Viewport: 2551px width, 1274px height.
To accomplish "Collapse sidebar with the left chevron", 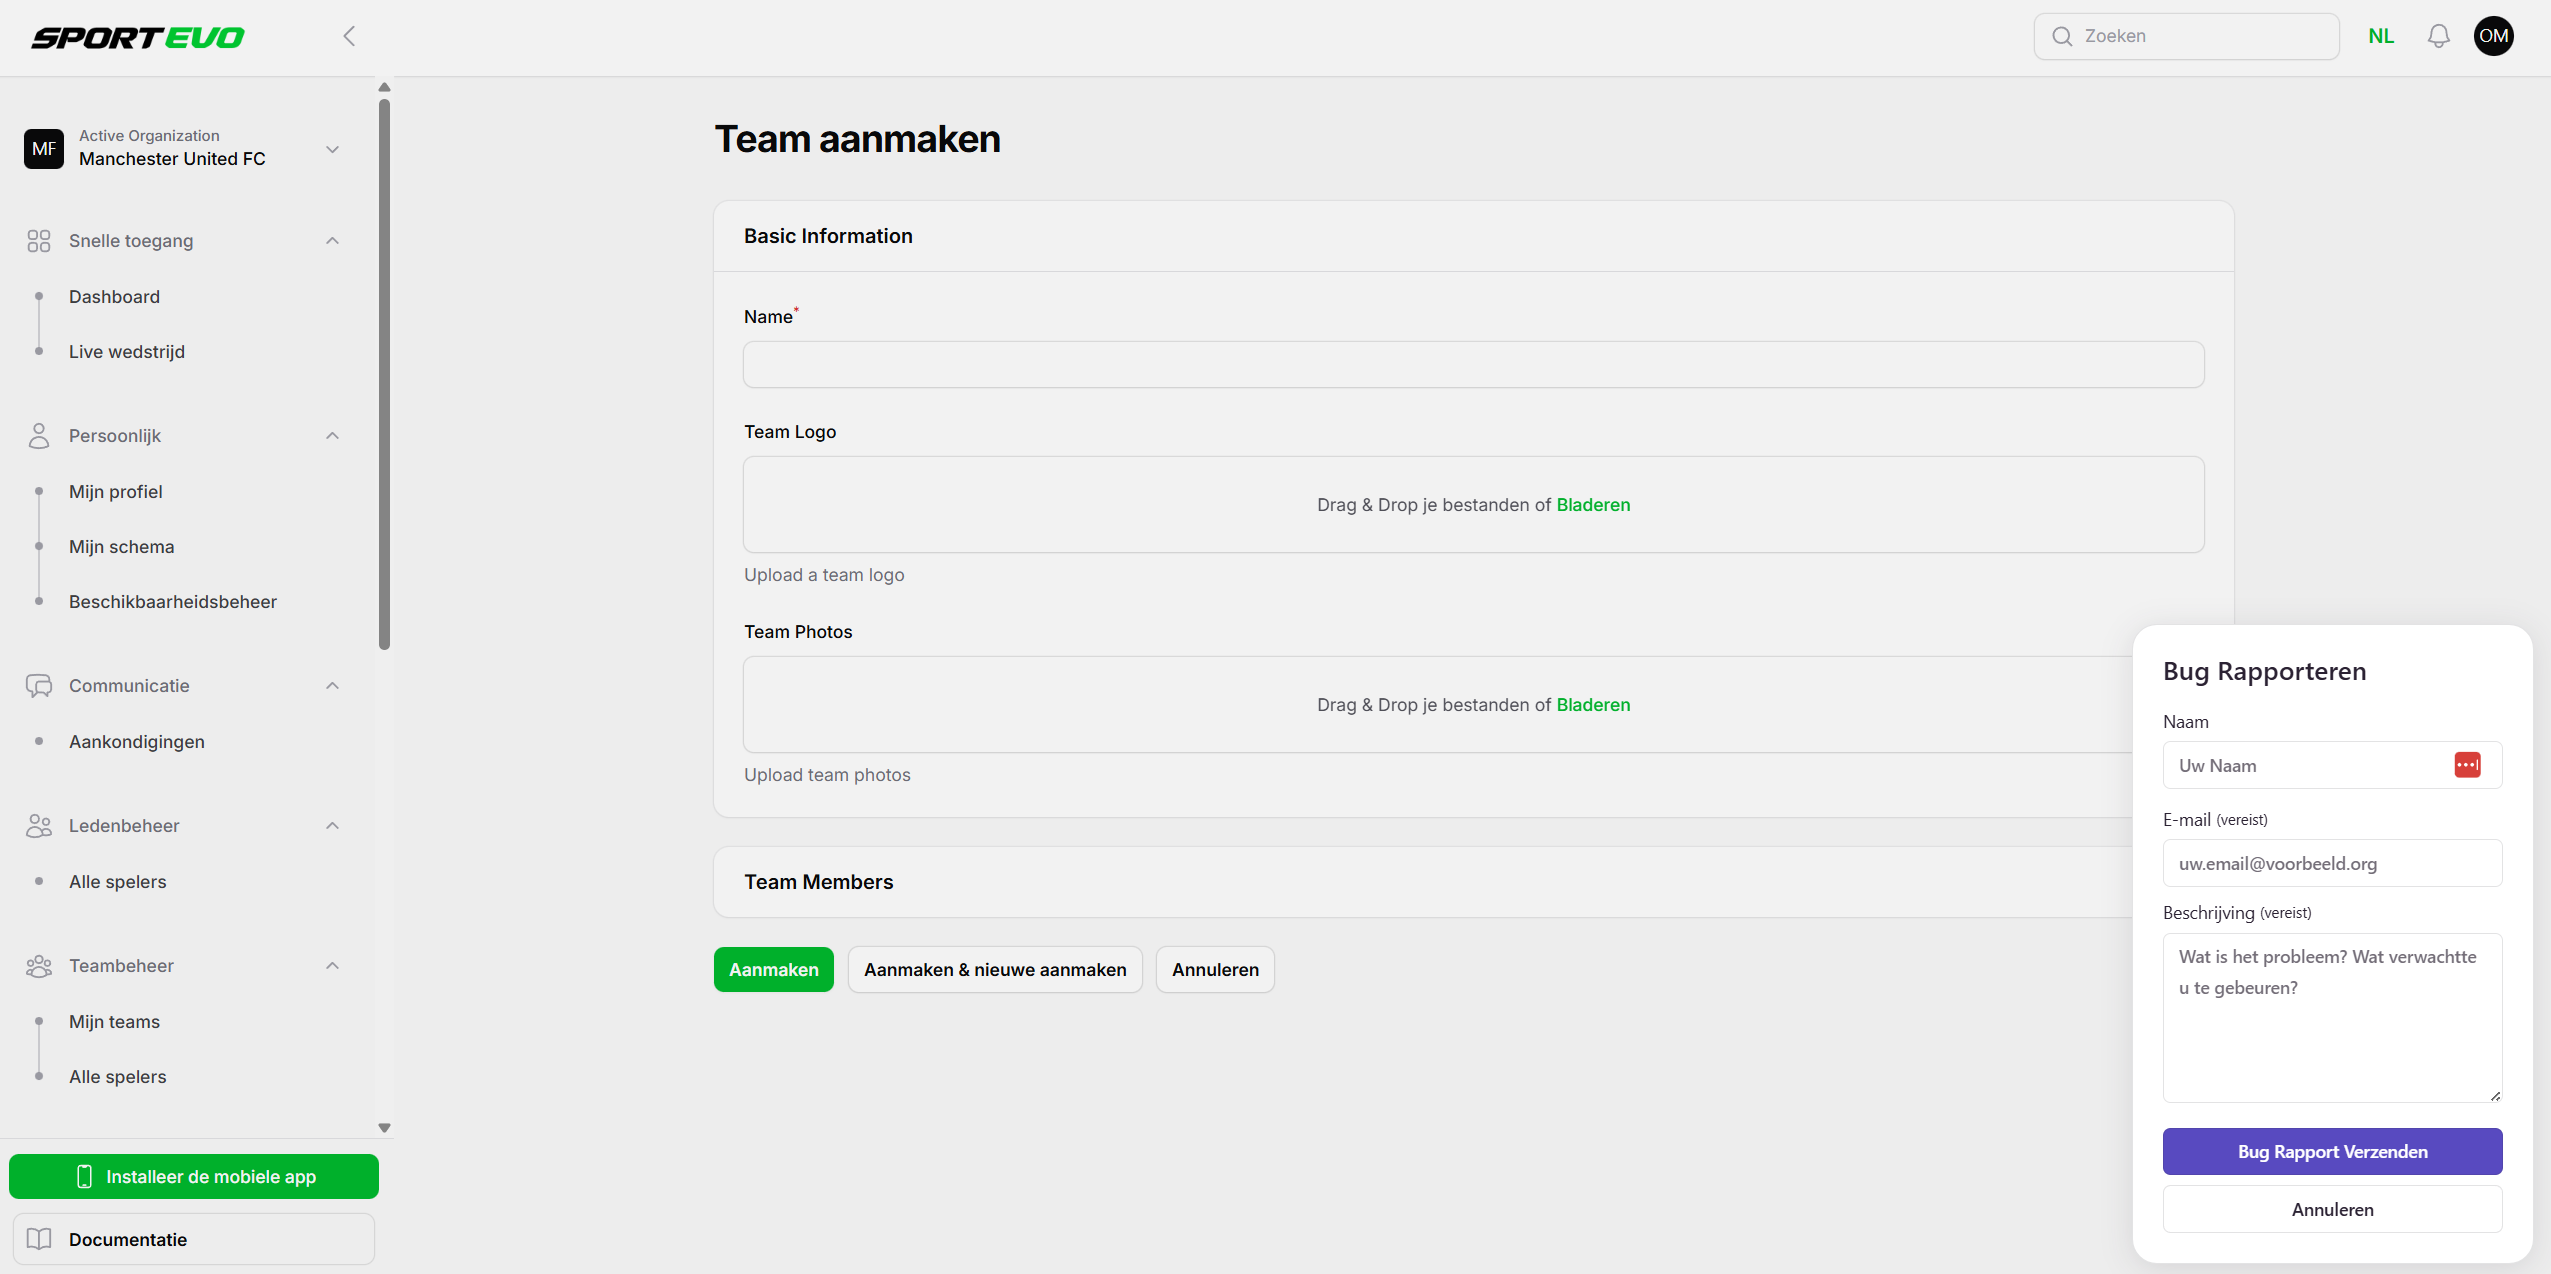I will (349, 36).
